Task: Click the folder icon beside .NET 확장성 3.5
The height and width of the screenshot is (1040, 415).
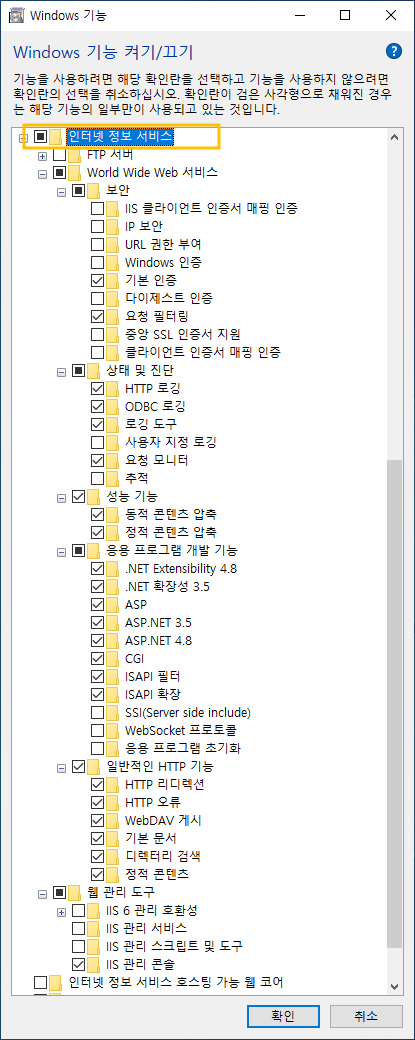Action: click(114, 587)
